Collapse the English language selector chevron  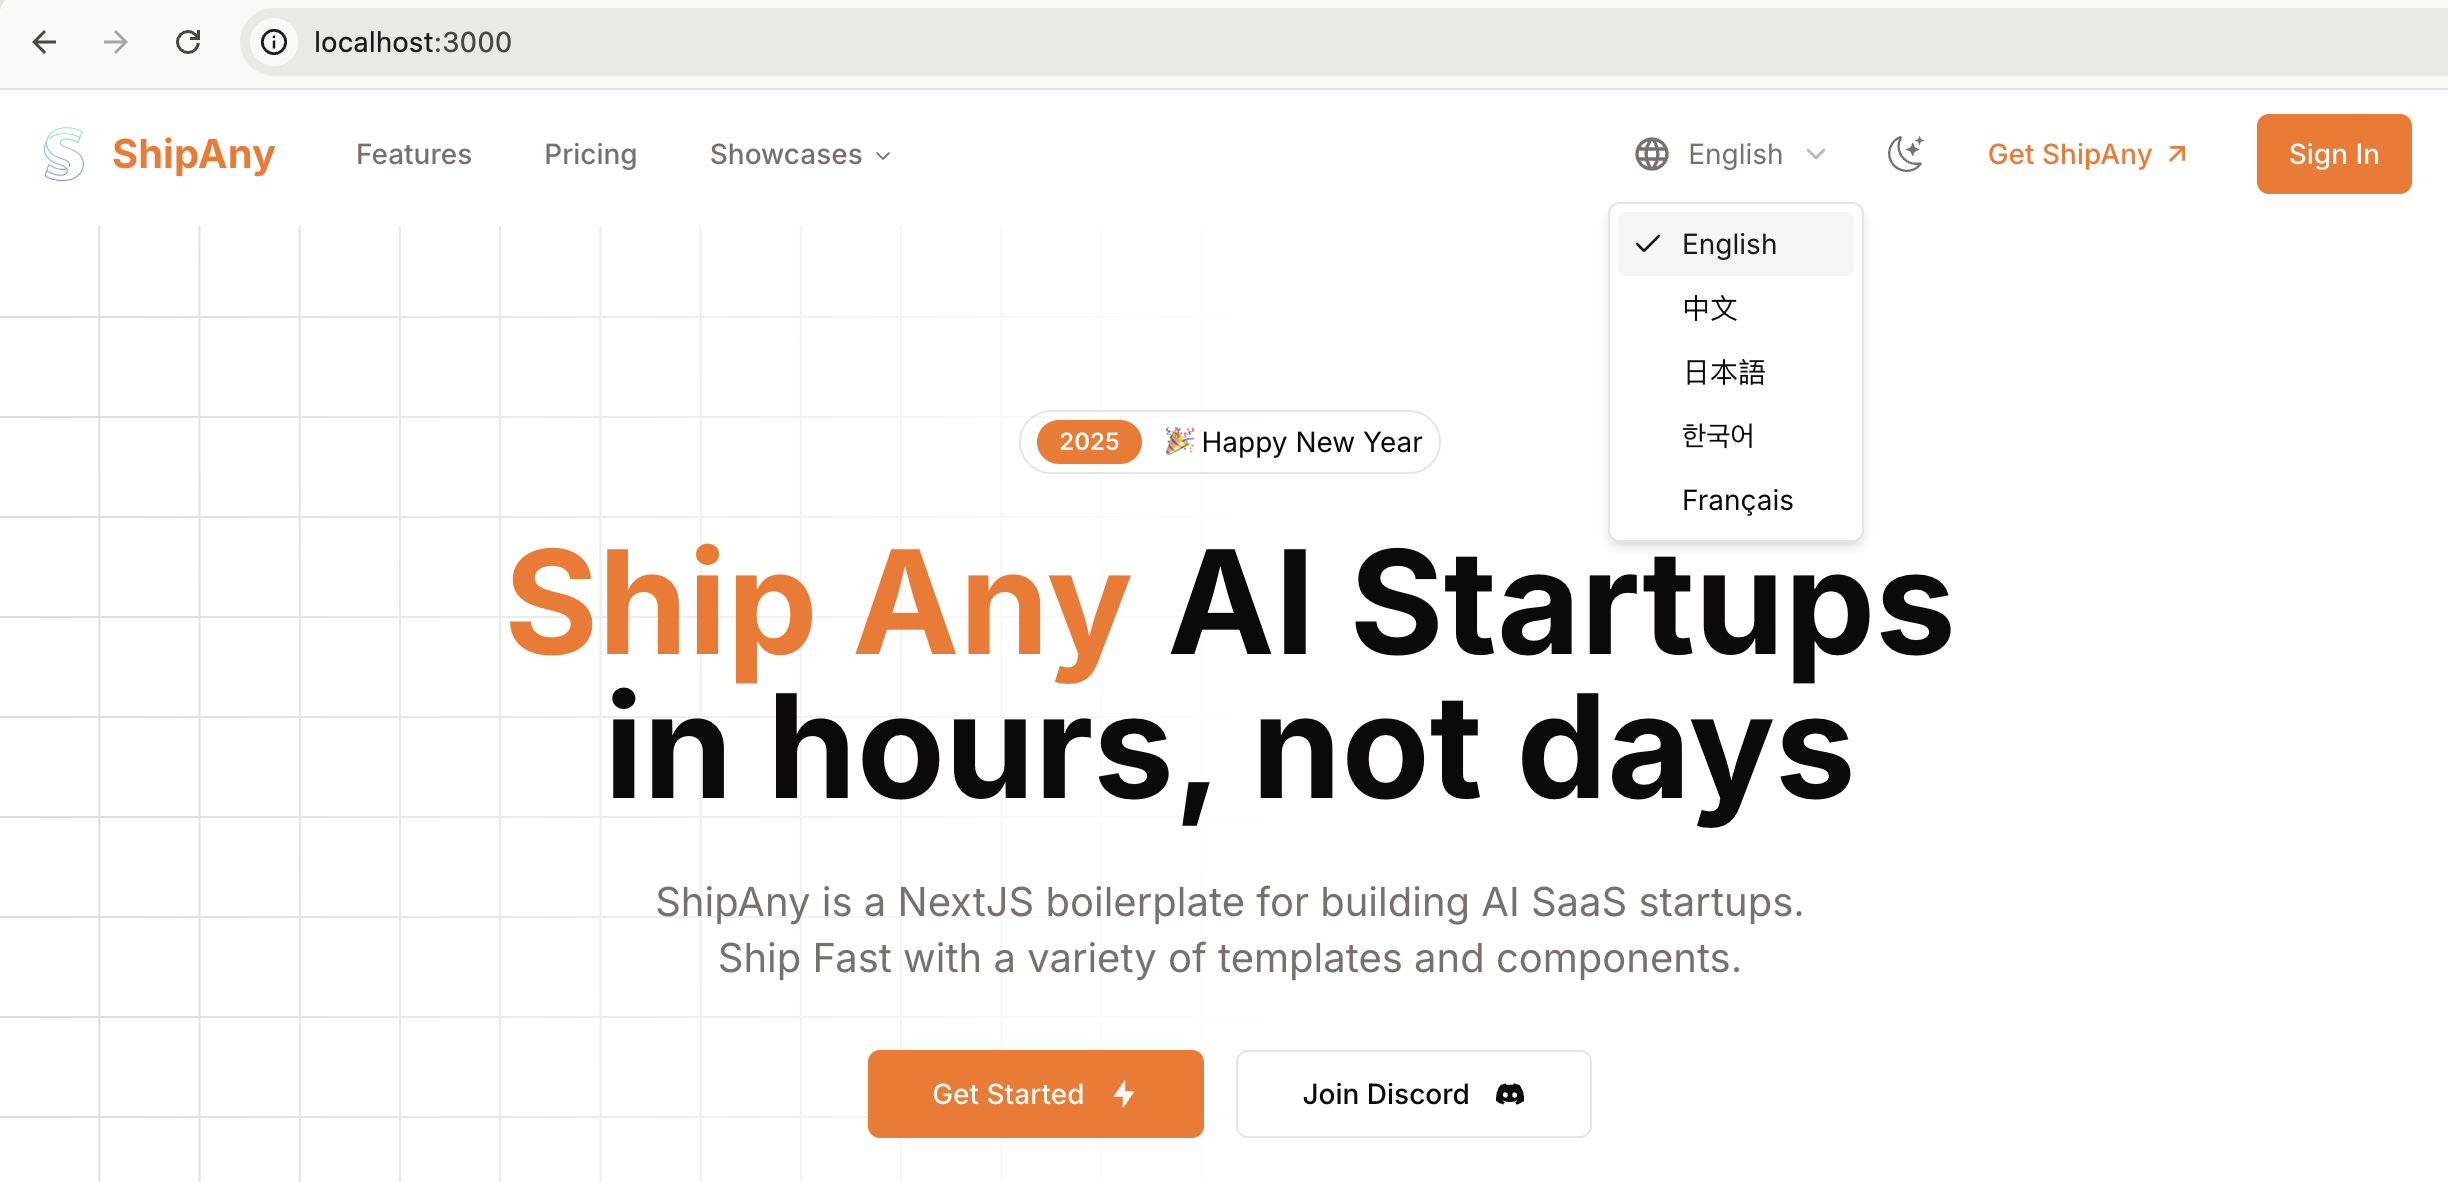pos(1816,154)
